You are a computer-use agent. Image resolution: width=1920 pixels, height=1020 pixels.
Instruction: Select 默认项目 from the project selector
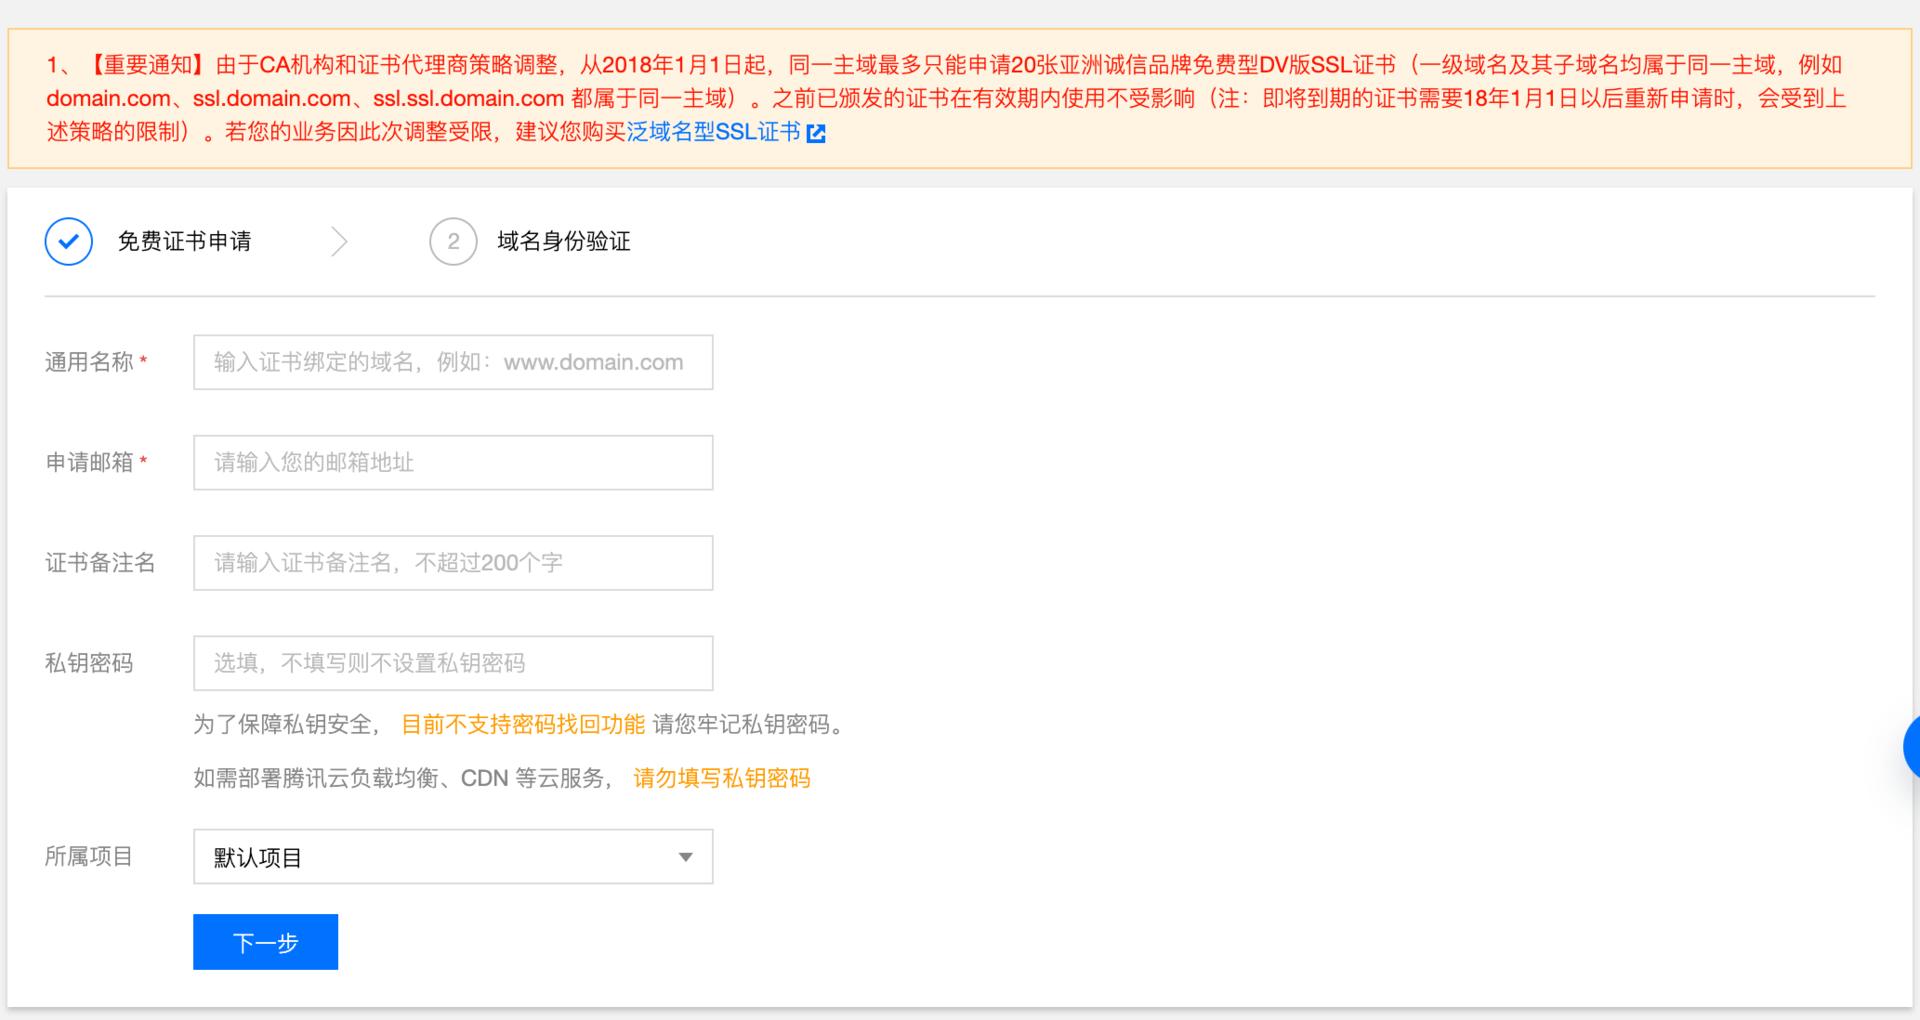pos(452,856)
